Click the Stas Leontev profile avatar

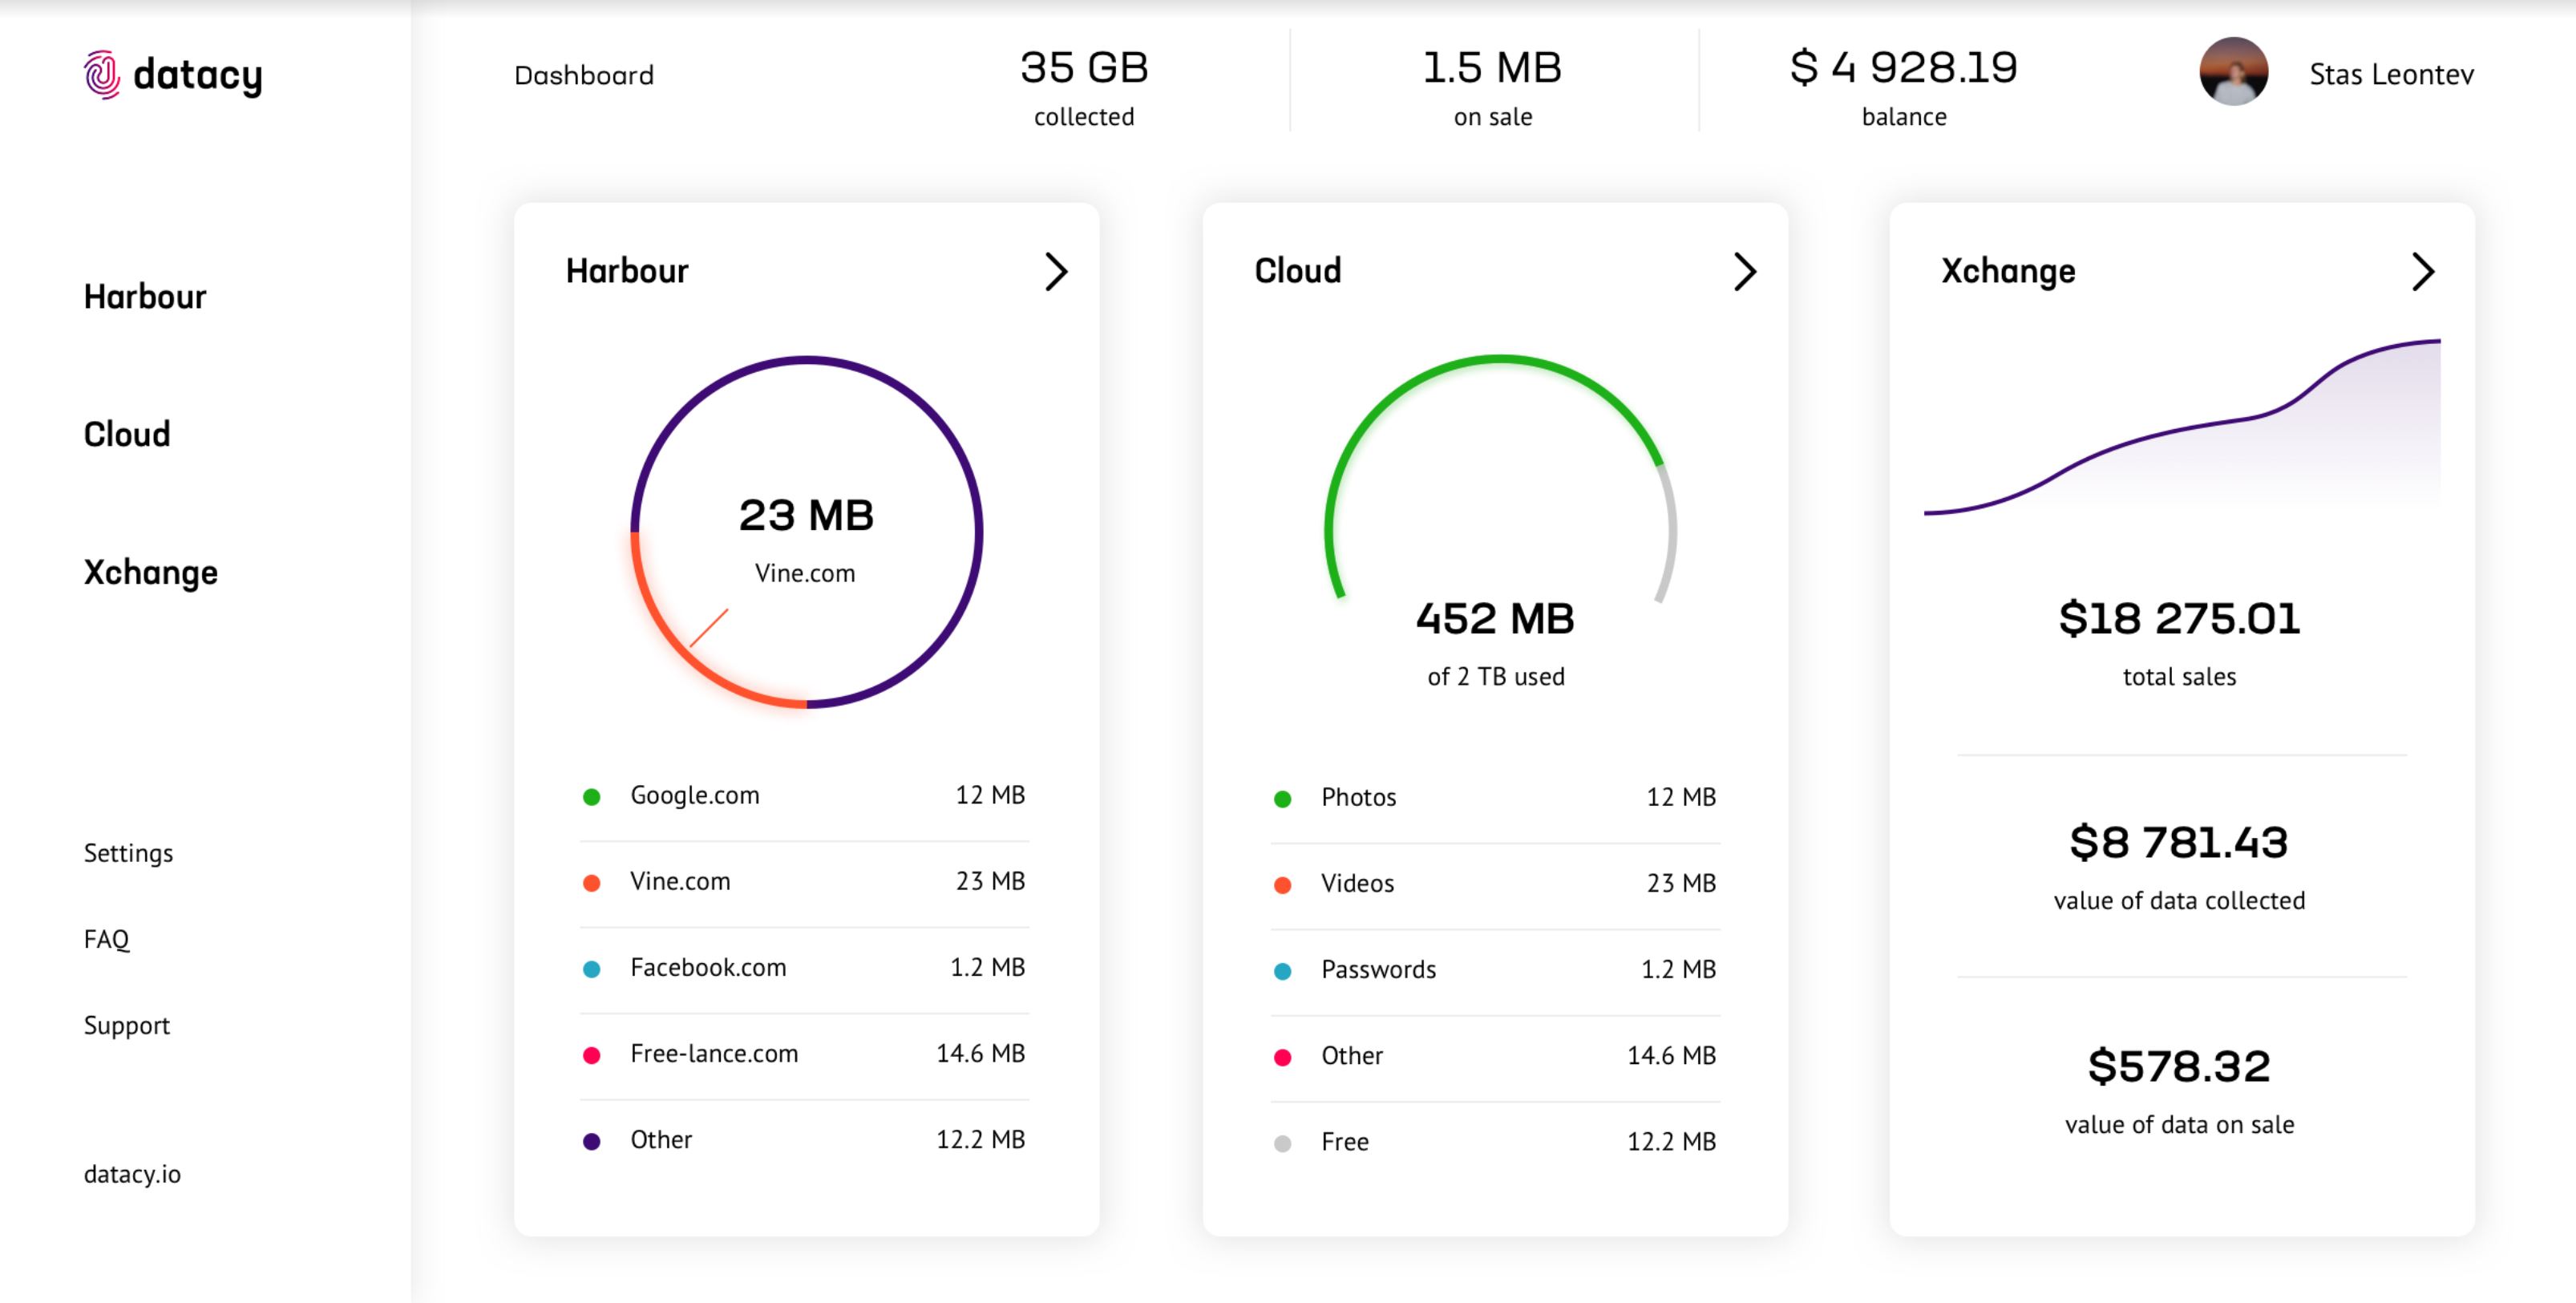[x=2233, y=72]
